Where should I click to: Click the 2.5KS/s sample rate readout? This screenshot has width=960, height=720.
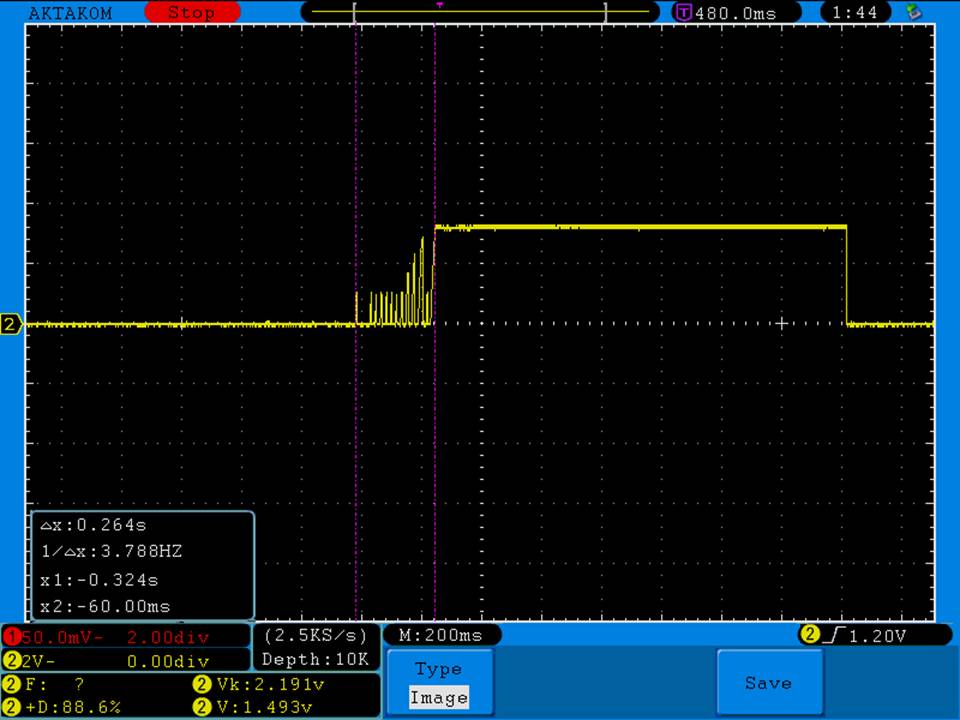coord(316,635)
